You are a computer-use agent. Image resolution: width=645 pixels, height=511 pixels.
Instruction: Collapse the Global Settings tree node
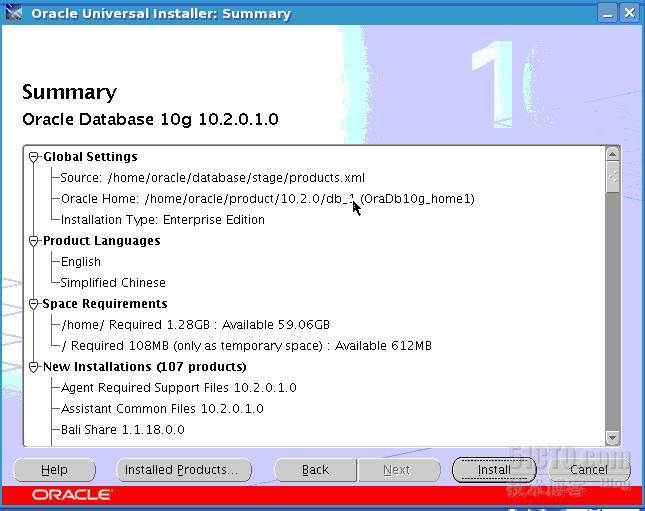tap(34, 157)
